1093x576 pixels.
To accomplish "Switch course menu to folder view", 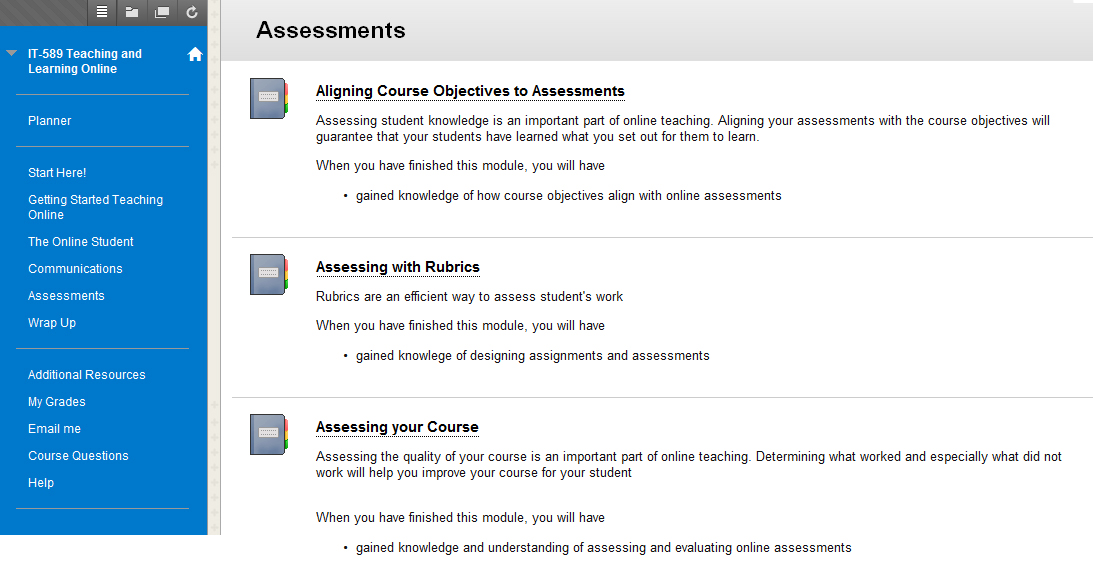I will coord(131,12).
